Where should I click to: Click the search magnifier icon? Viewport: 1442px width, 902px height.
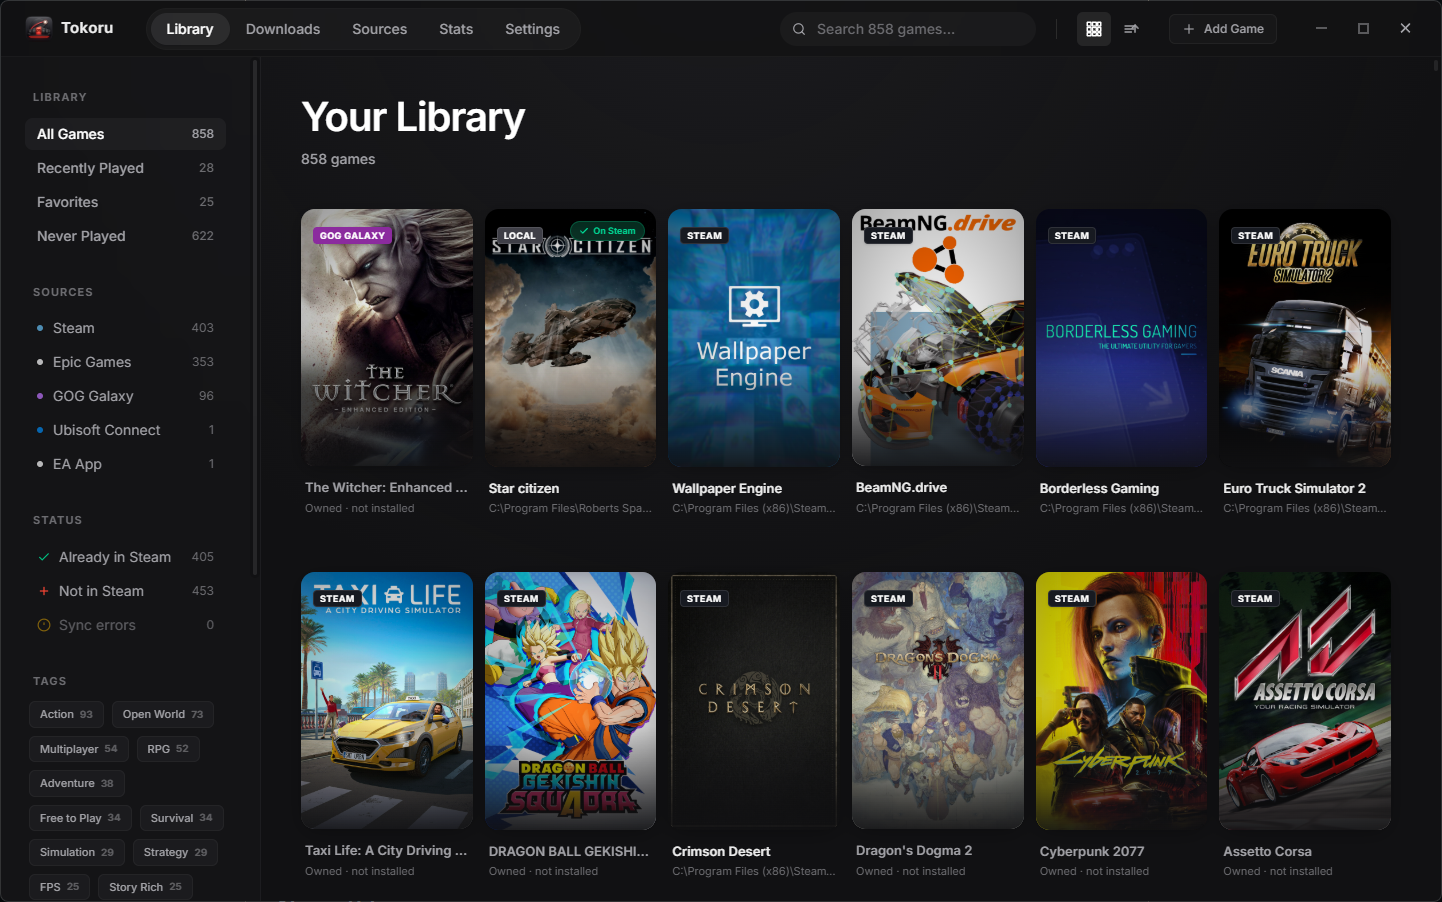[799, 29]
